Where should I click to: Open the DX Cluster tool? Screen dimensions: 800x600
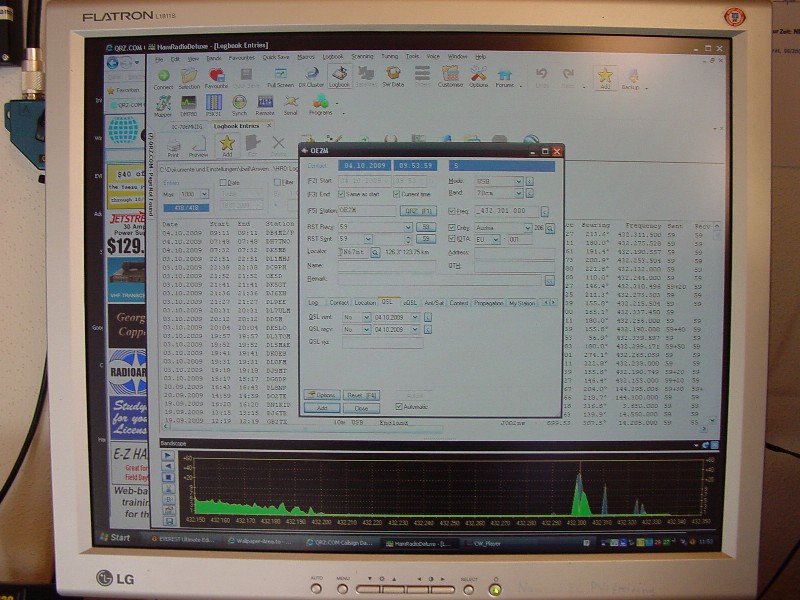pyautogui.click(x=311, y=75)
